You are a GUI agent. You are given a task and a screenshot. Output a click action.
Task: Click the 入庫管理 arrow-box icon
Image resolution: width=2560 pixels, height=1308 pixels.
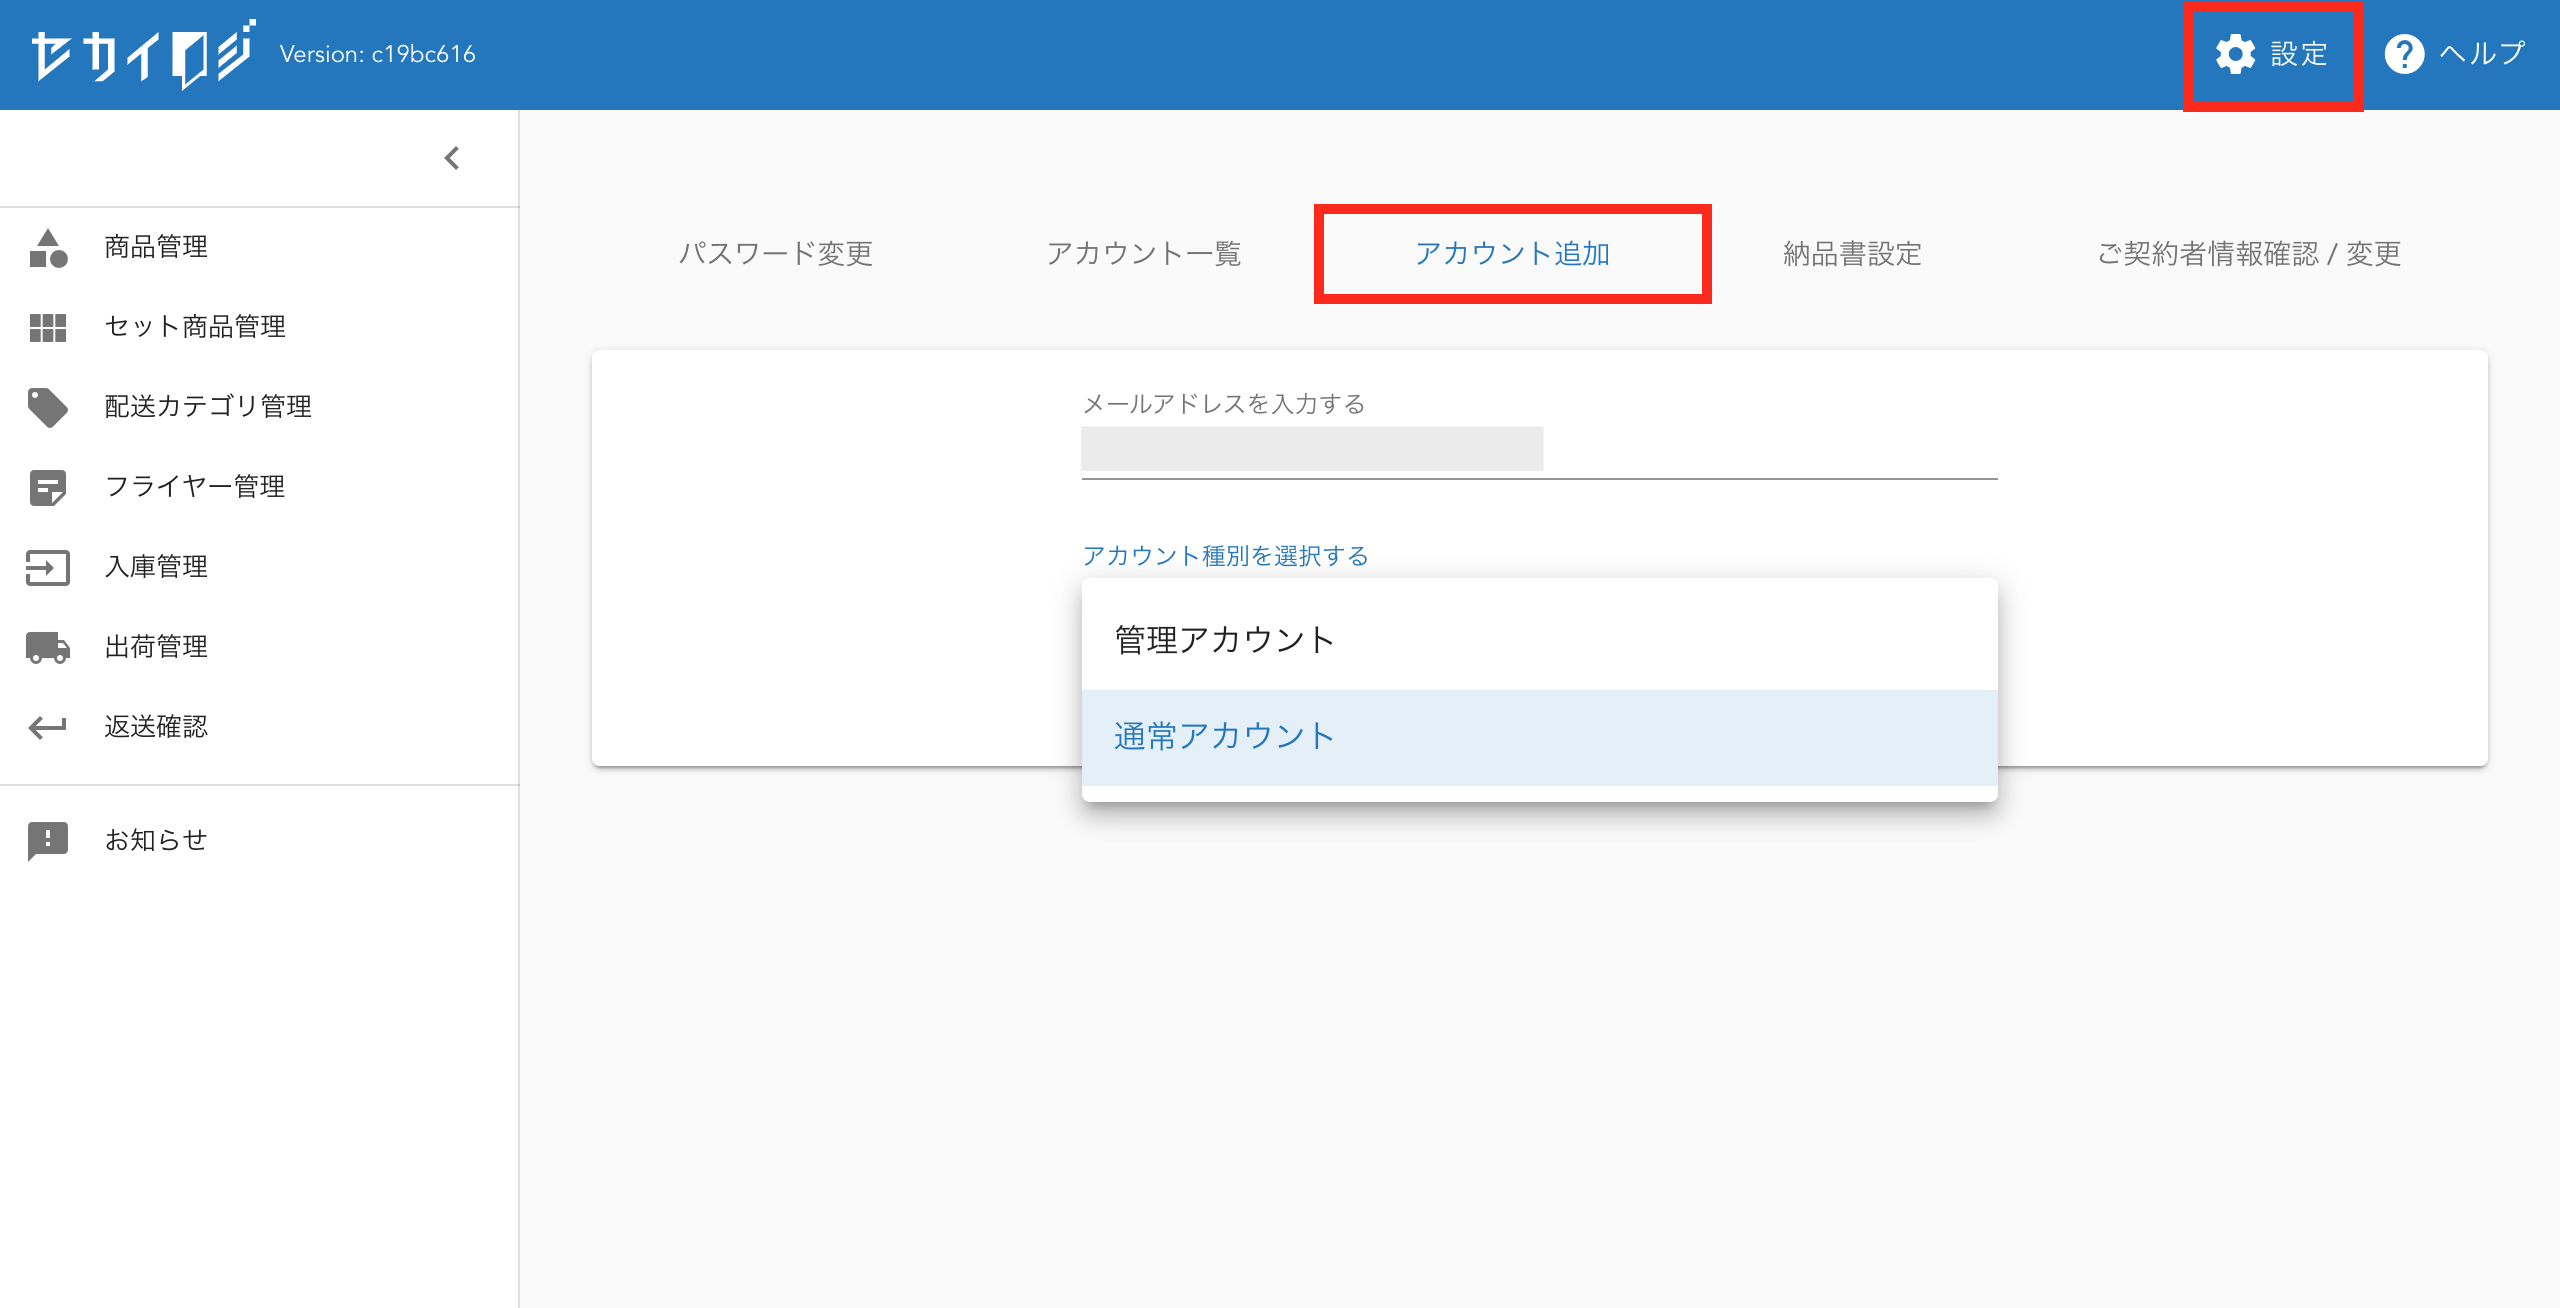(48, 567)
